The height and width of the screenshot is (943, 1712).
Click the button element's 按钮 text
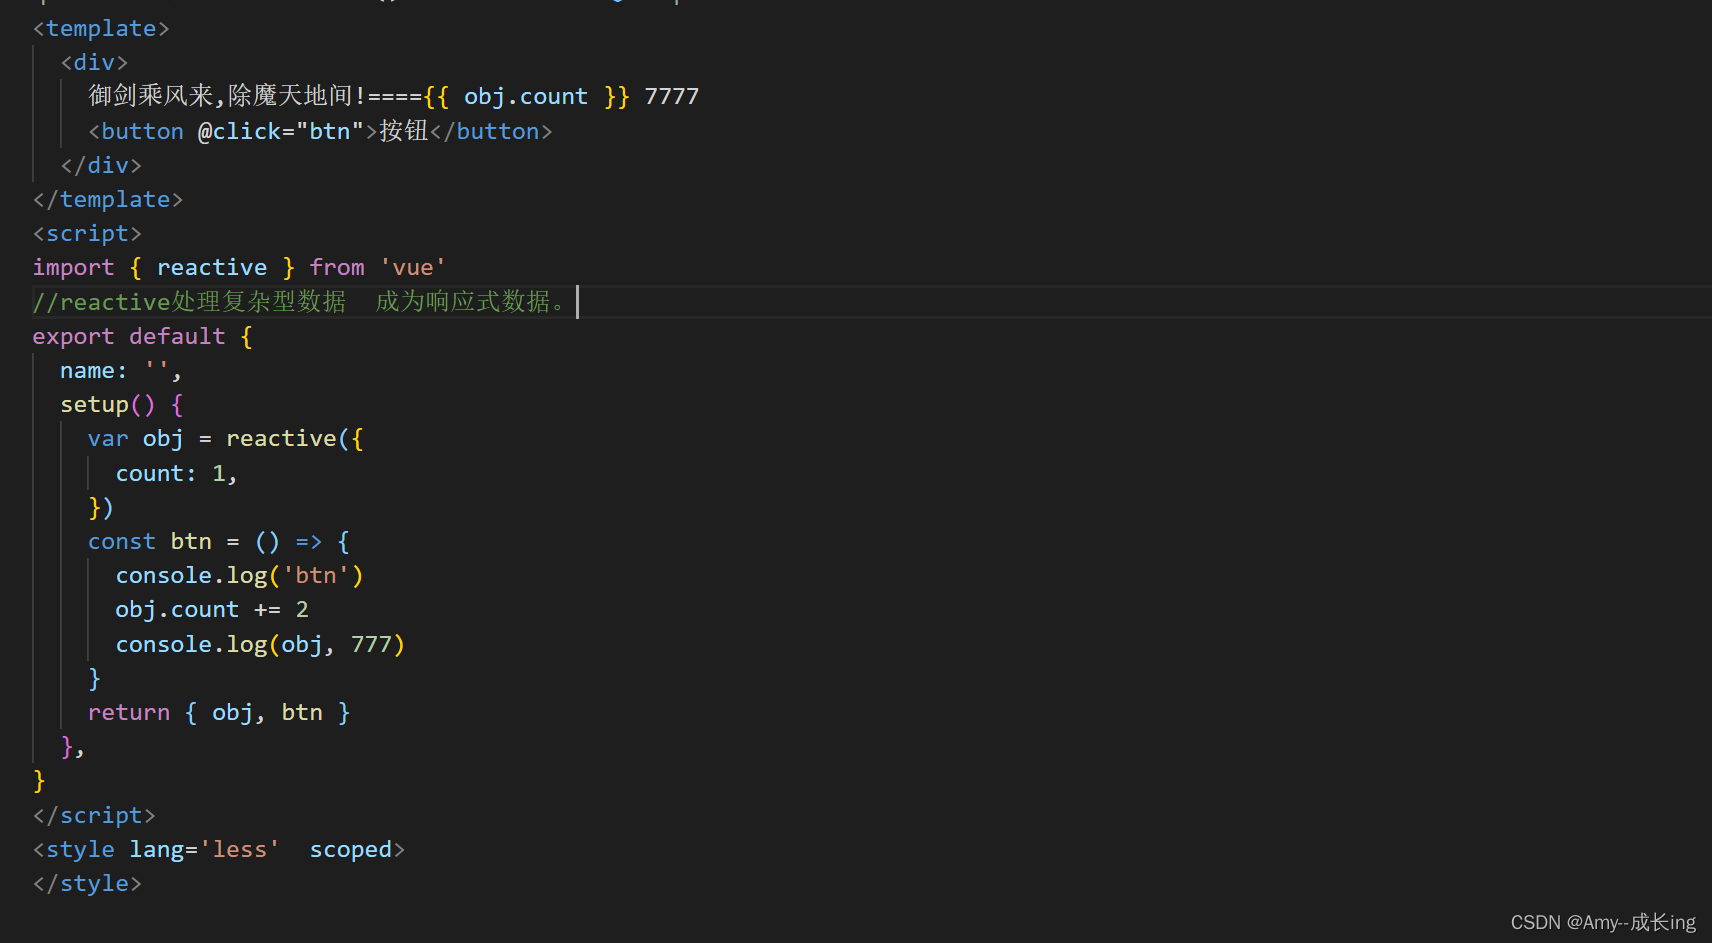[402, 130]
